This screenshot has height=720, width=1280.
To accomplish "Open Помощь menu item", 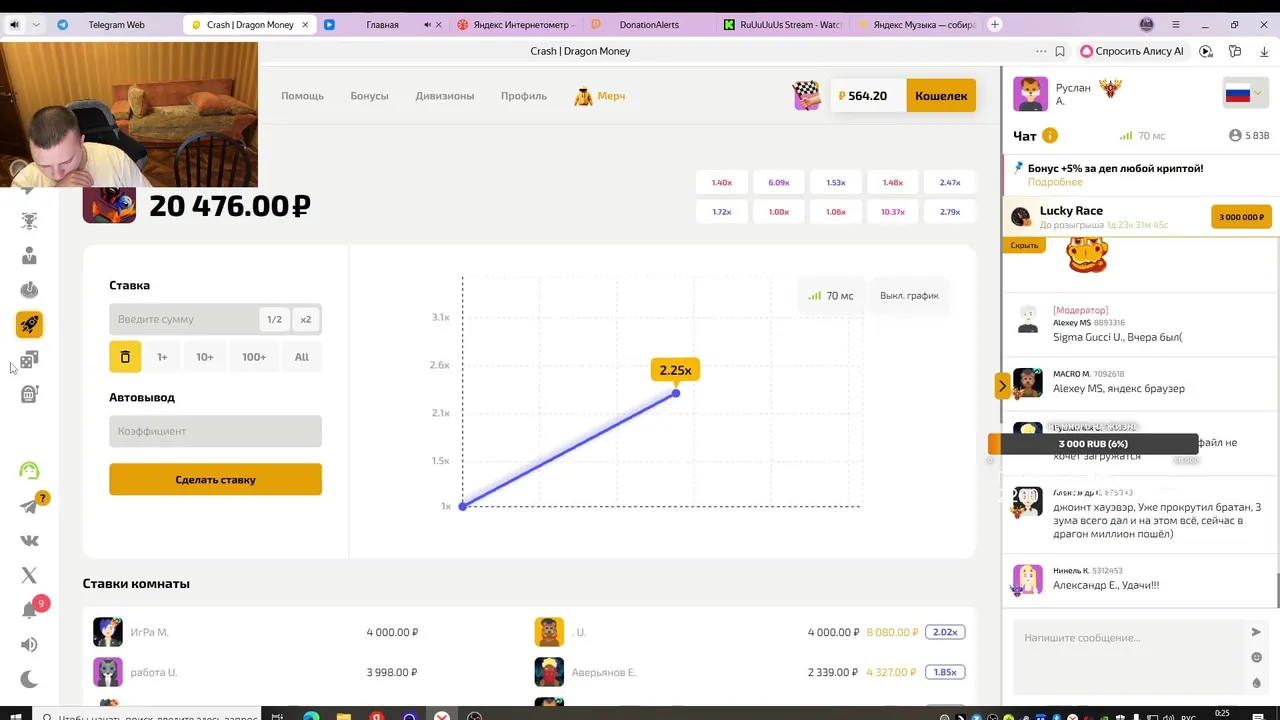I will 302,96.
